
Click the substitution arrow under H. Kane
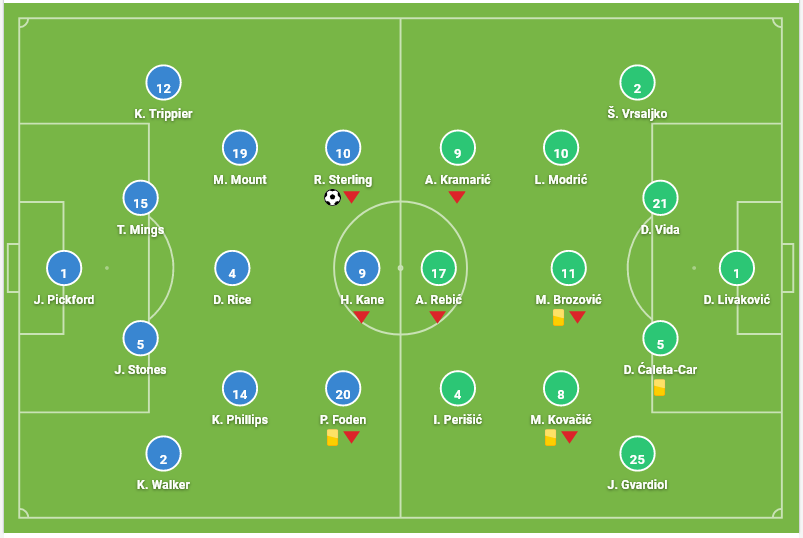click(x=362, y=317)
